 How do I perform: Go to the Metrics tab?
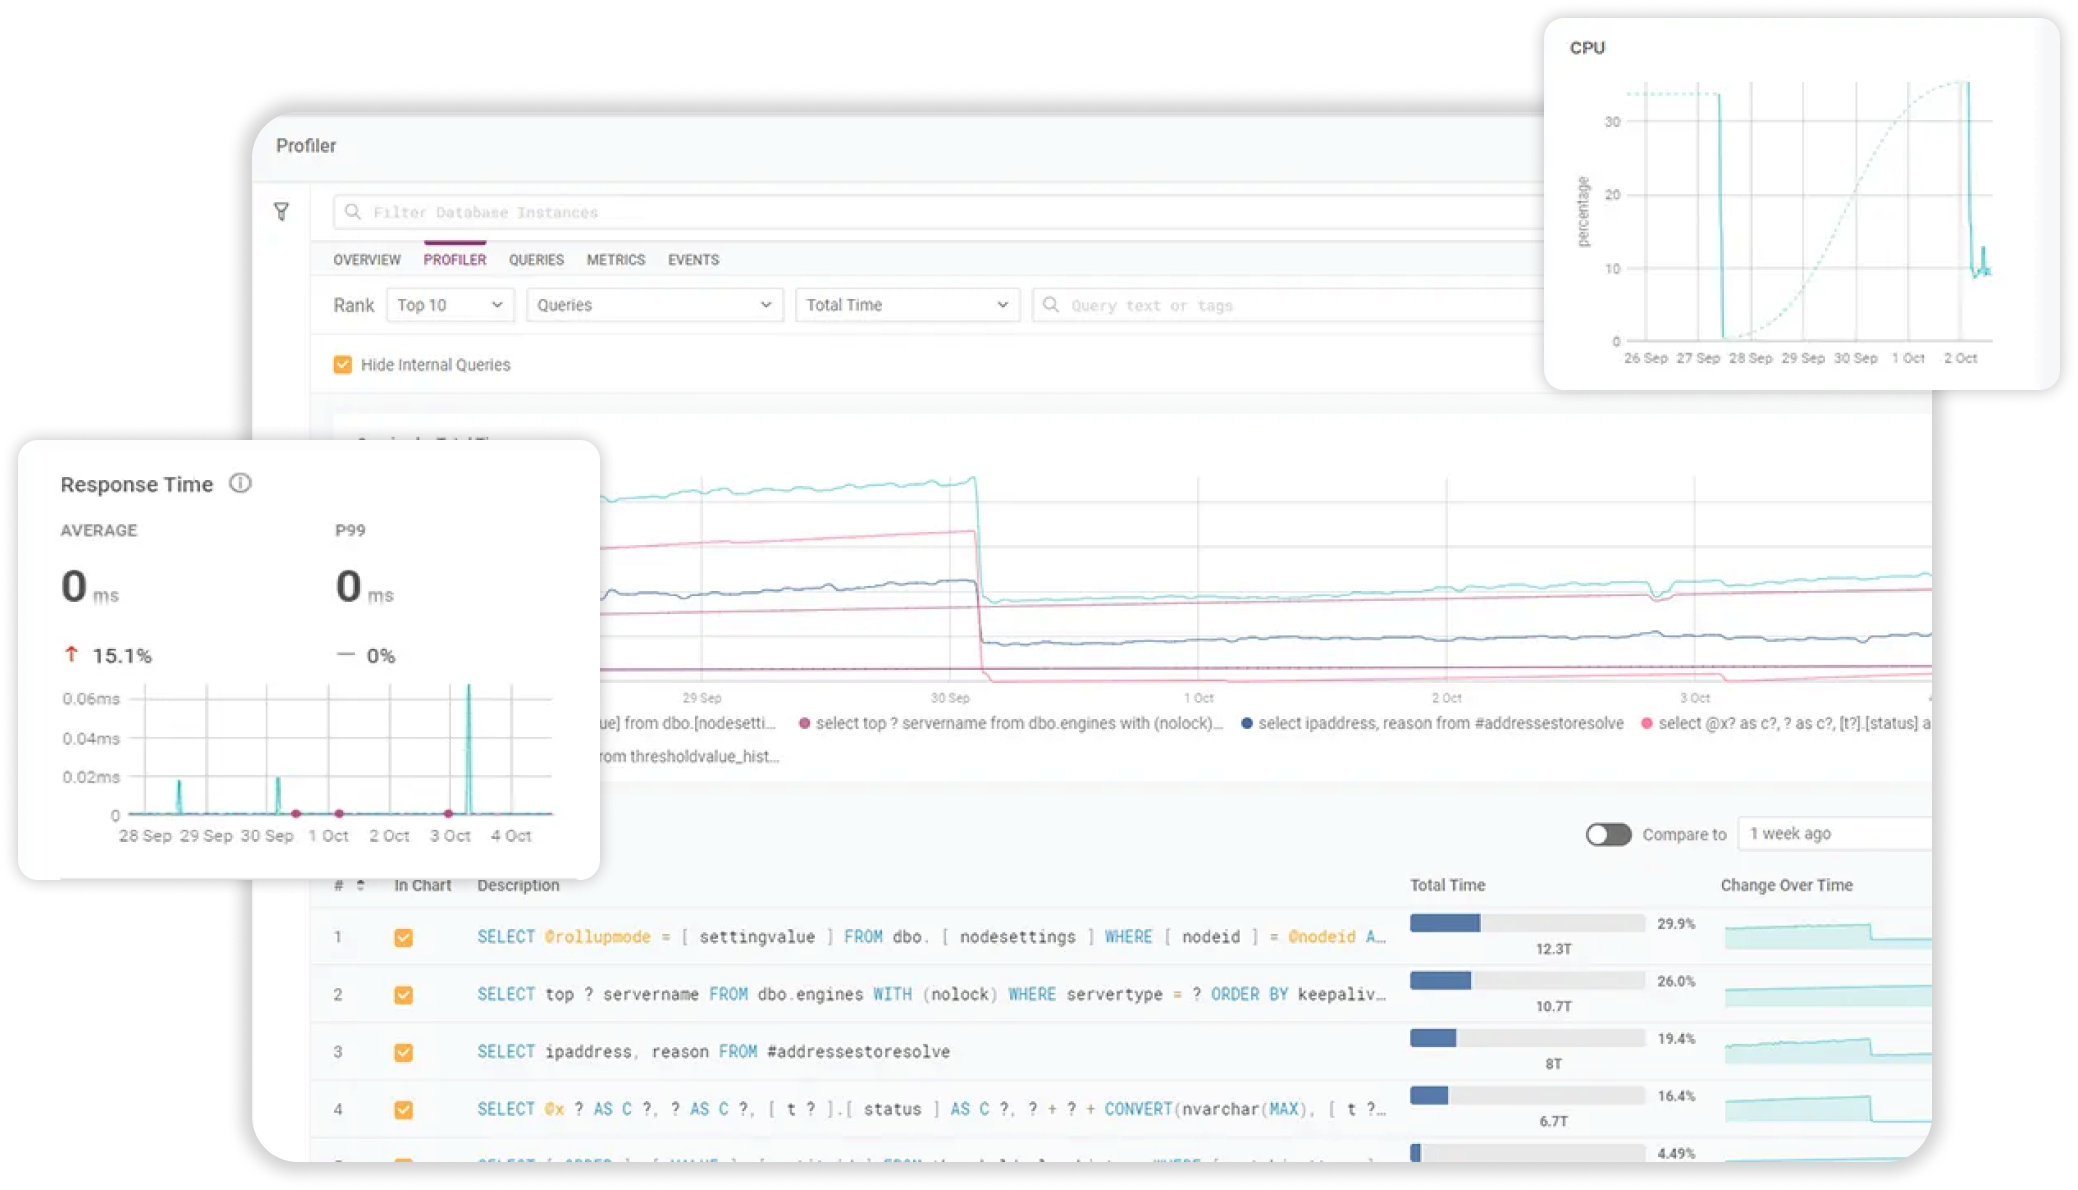coord(616,260)
